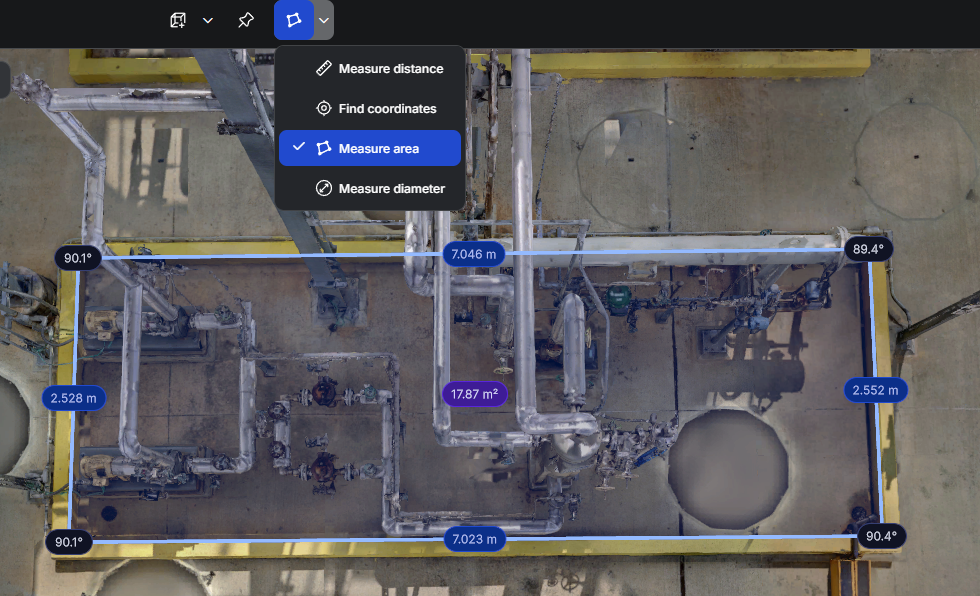Click the 89.4° top-right corner angle
This screenshot has width=980, height=596.
point(869,249)
